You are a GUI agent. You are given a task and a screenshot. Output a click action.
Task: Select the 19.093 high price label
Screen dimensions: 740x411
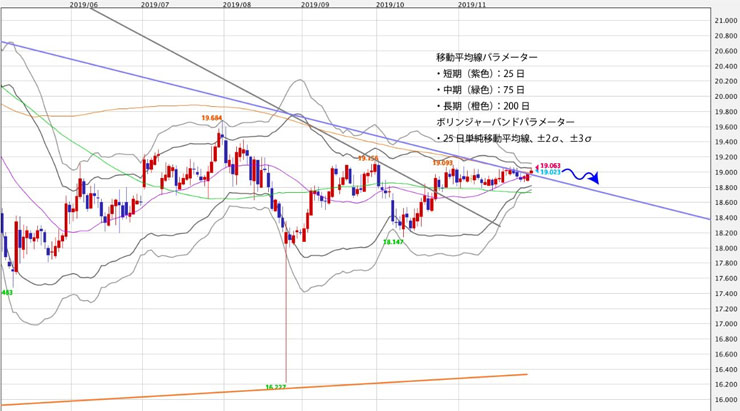[442, 163]
